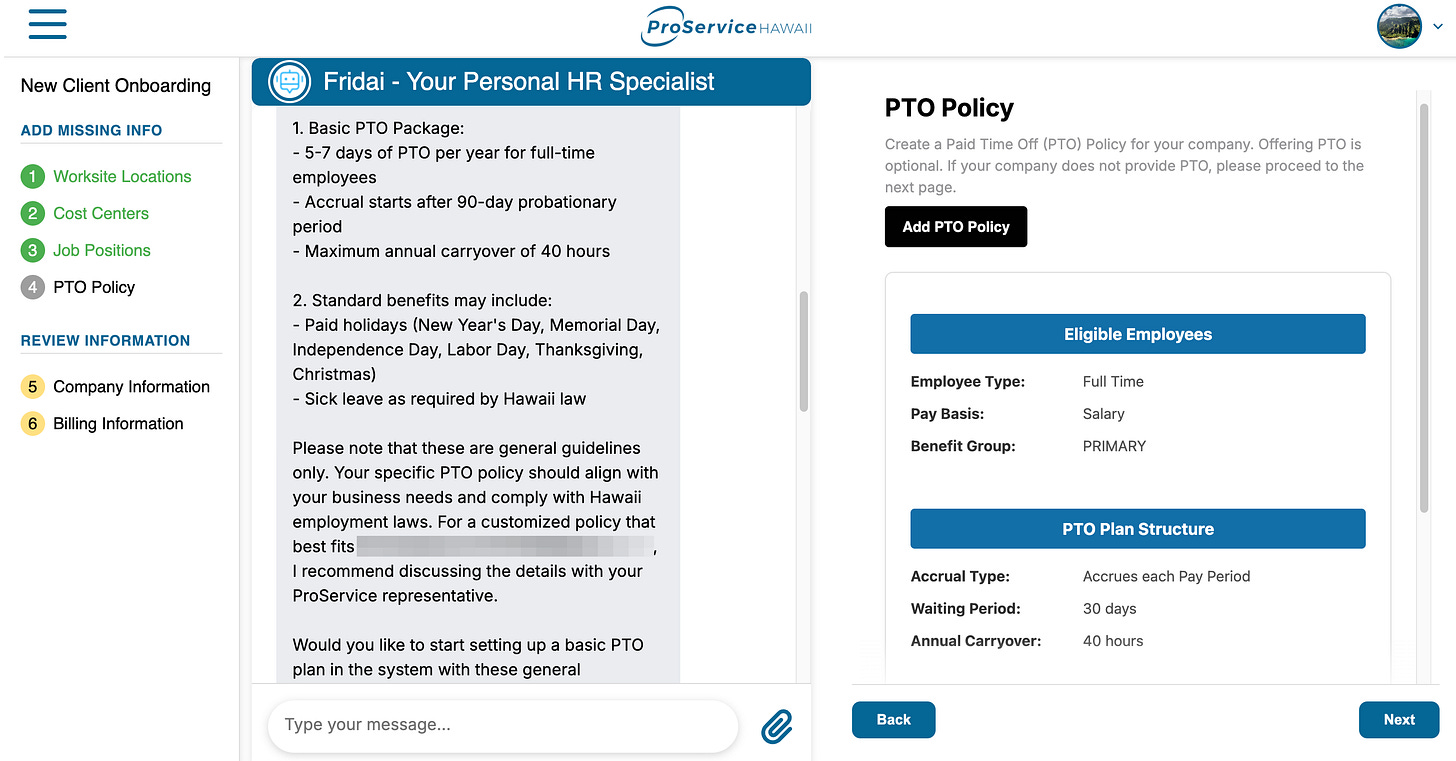Screen dimensions: 1456x761
Task: Click the ProService Hawaii logo
Action: pyautogui.click(x=727, y=27)
